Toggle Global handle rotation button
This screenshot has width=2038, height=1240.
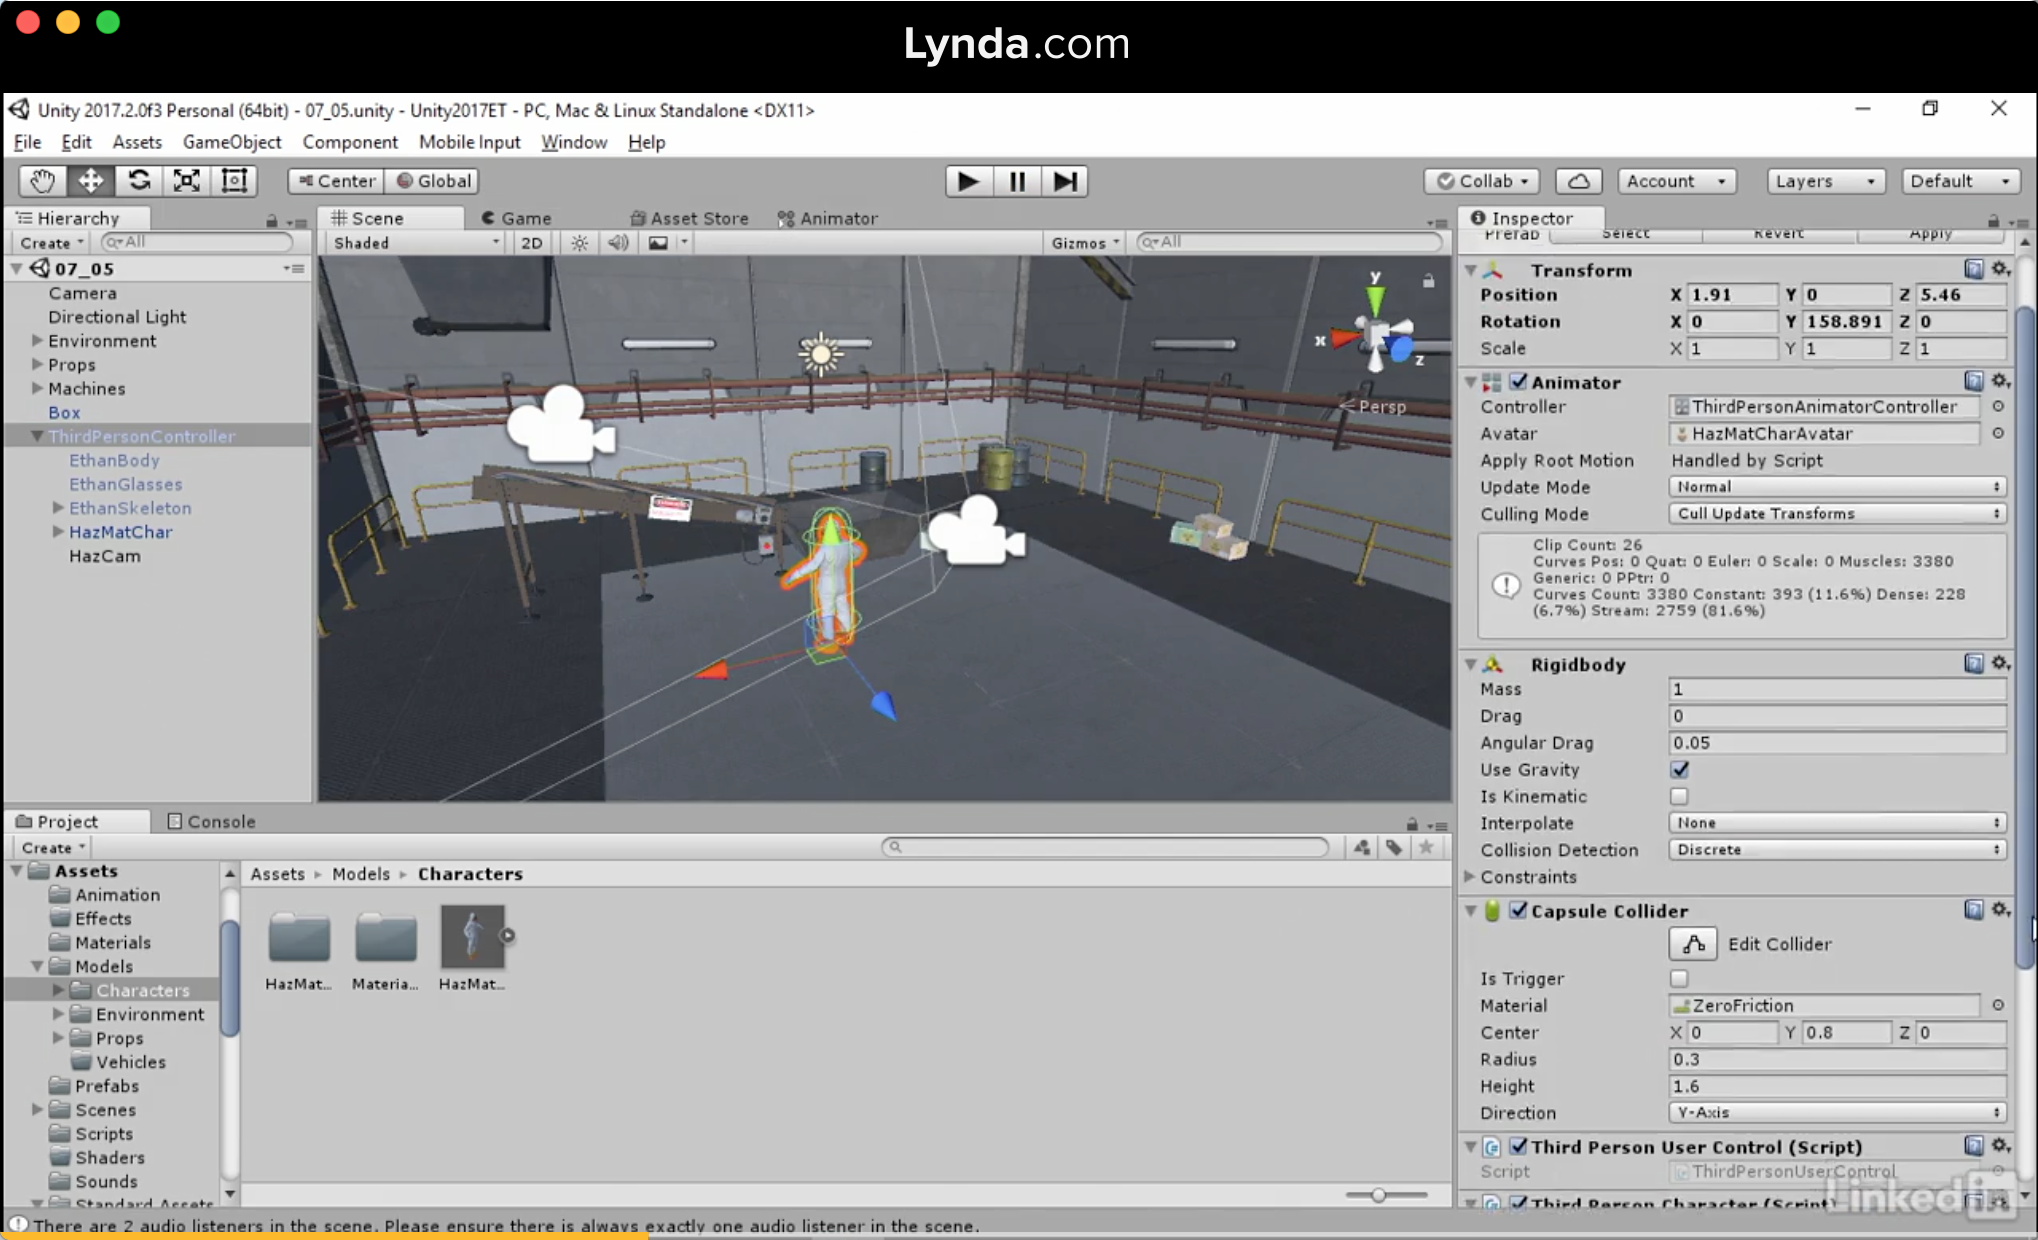434,181
